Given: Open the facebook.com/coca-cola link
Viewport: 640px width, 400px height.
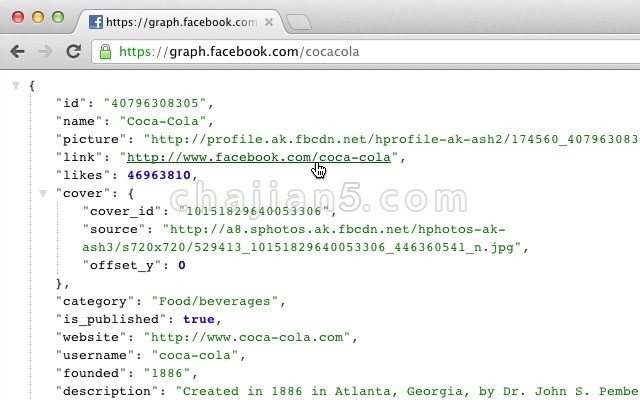Looking at the screenshot, I should click(259, 157).
